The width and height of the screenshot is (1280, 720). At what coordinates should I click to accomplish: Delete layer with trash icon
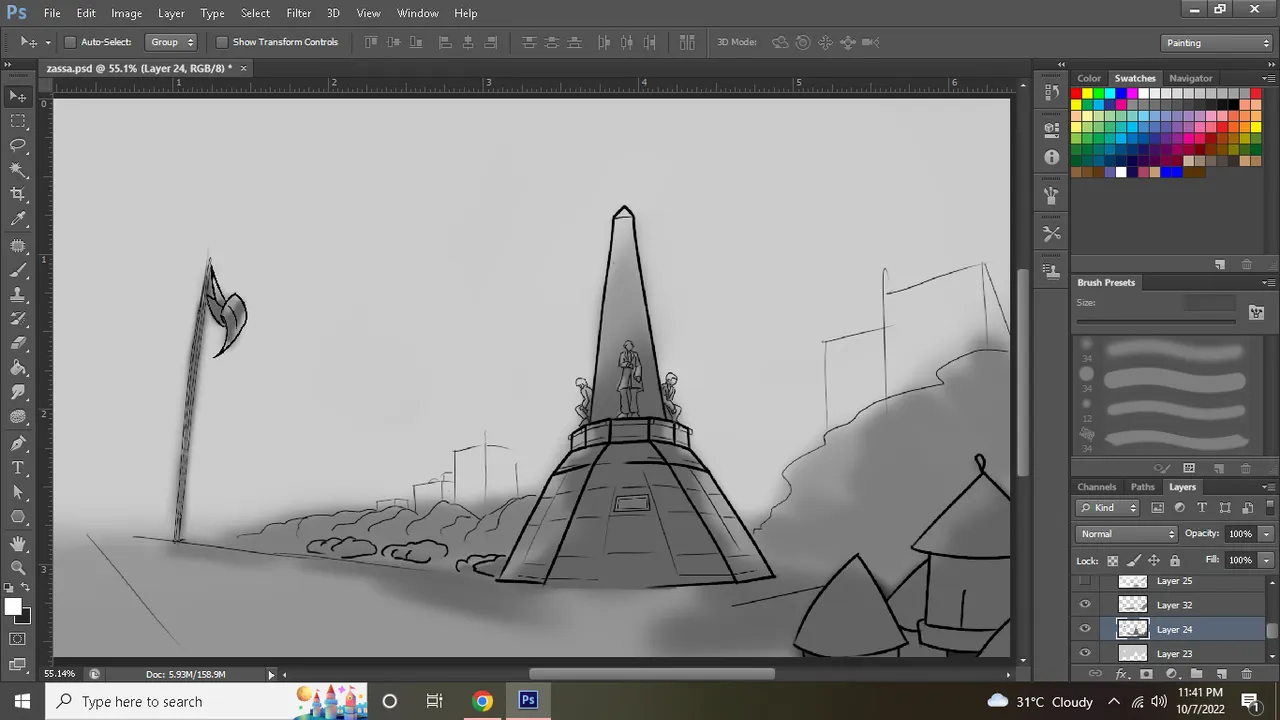click(1246, 674)
